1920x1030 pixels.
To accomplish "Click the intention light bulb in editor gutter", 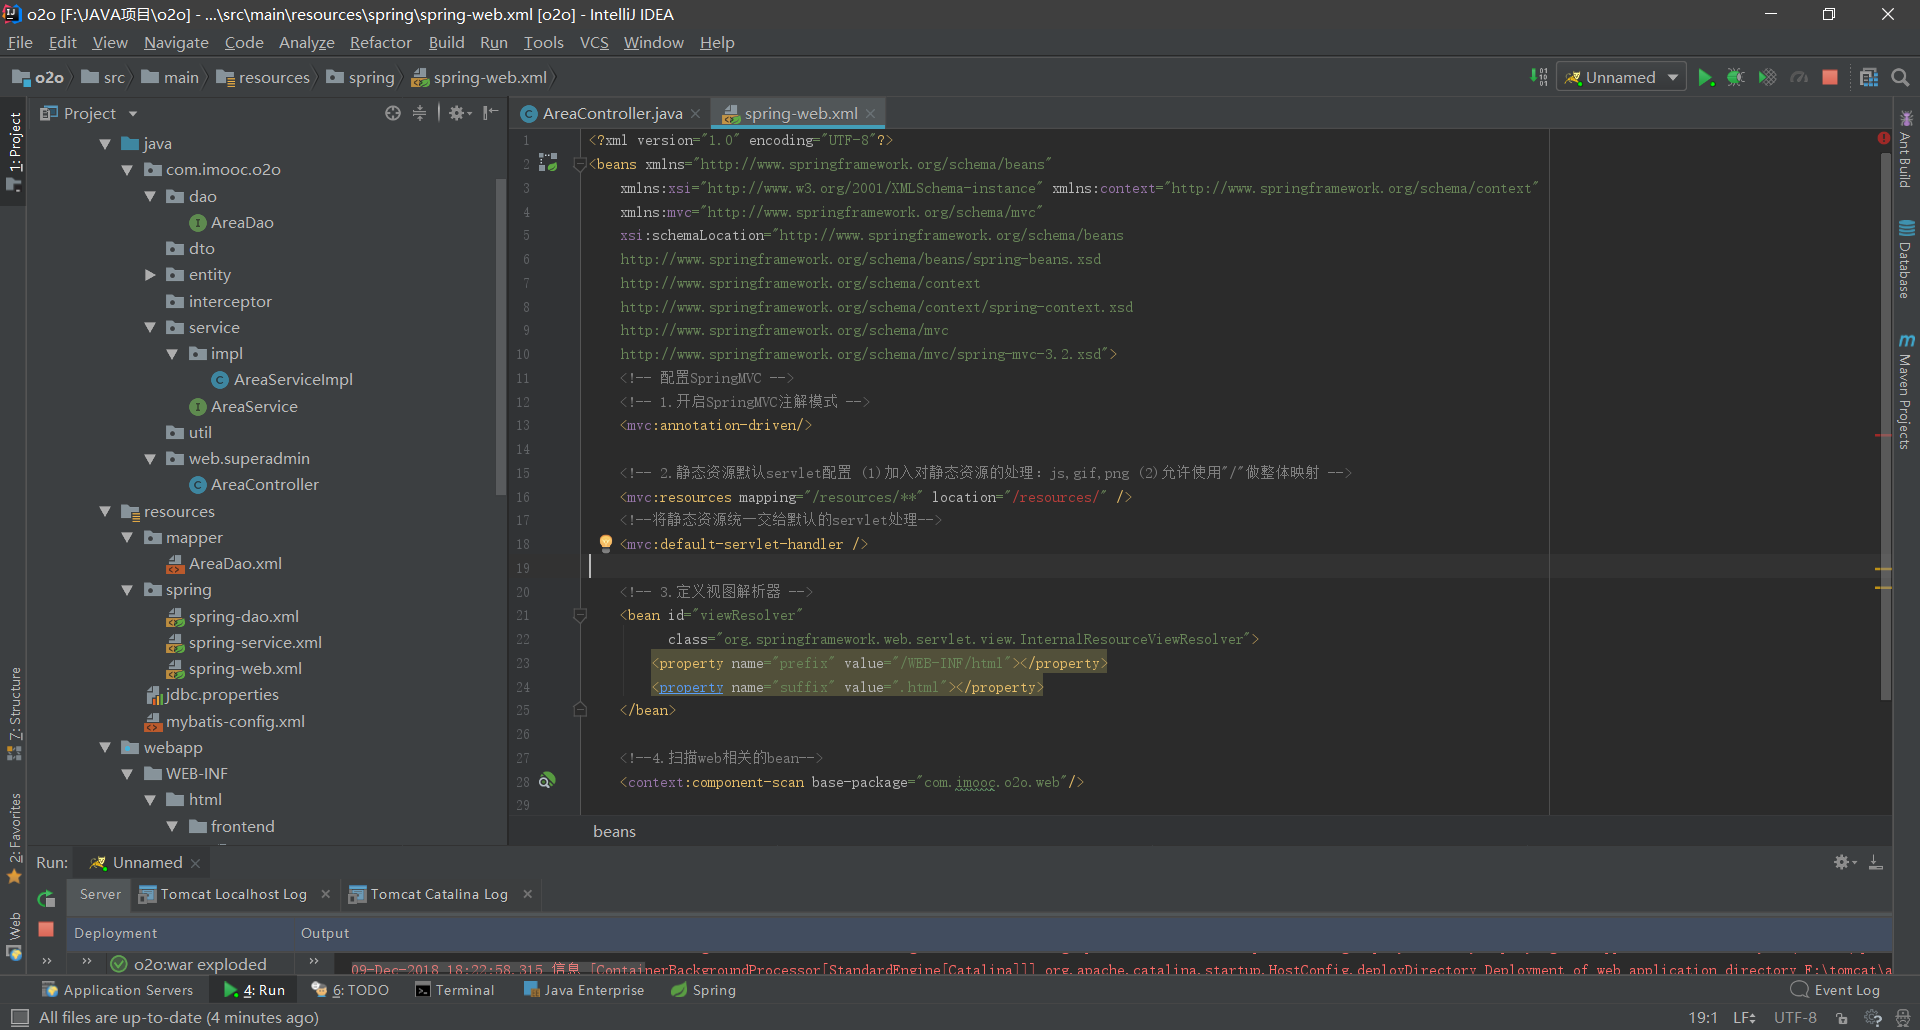I will (x=605, y=543).
